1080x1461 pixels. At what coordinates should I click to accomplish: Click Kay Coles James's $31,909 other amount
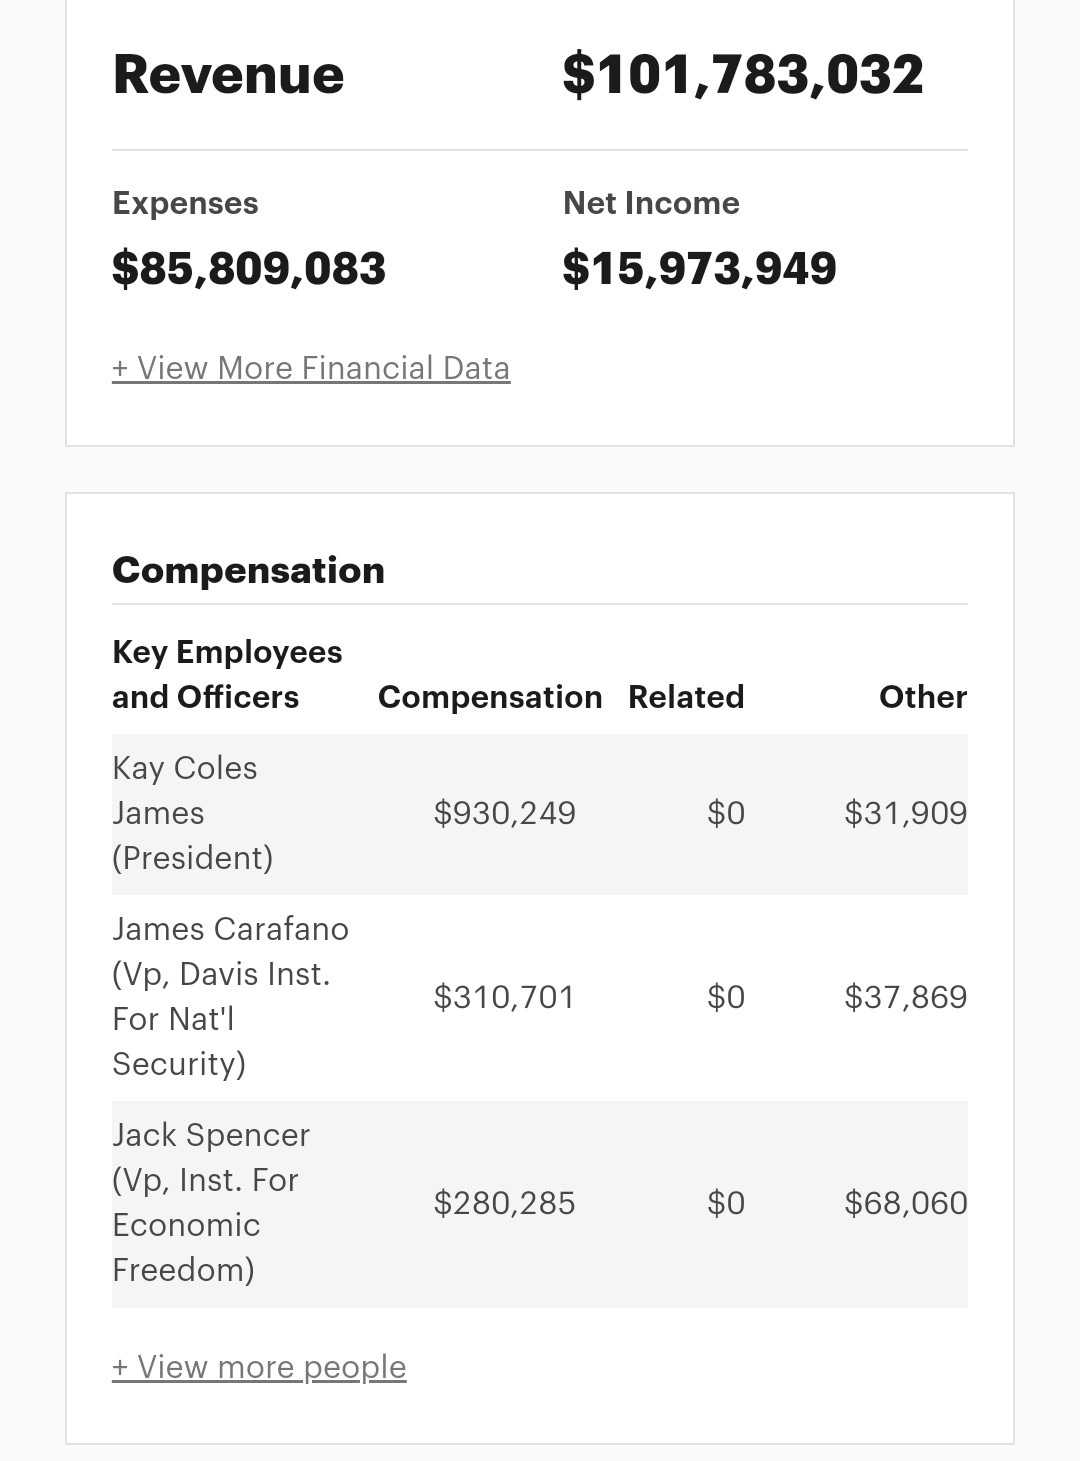point(905,813)
